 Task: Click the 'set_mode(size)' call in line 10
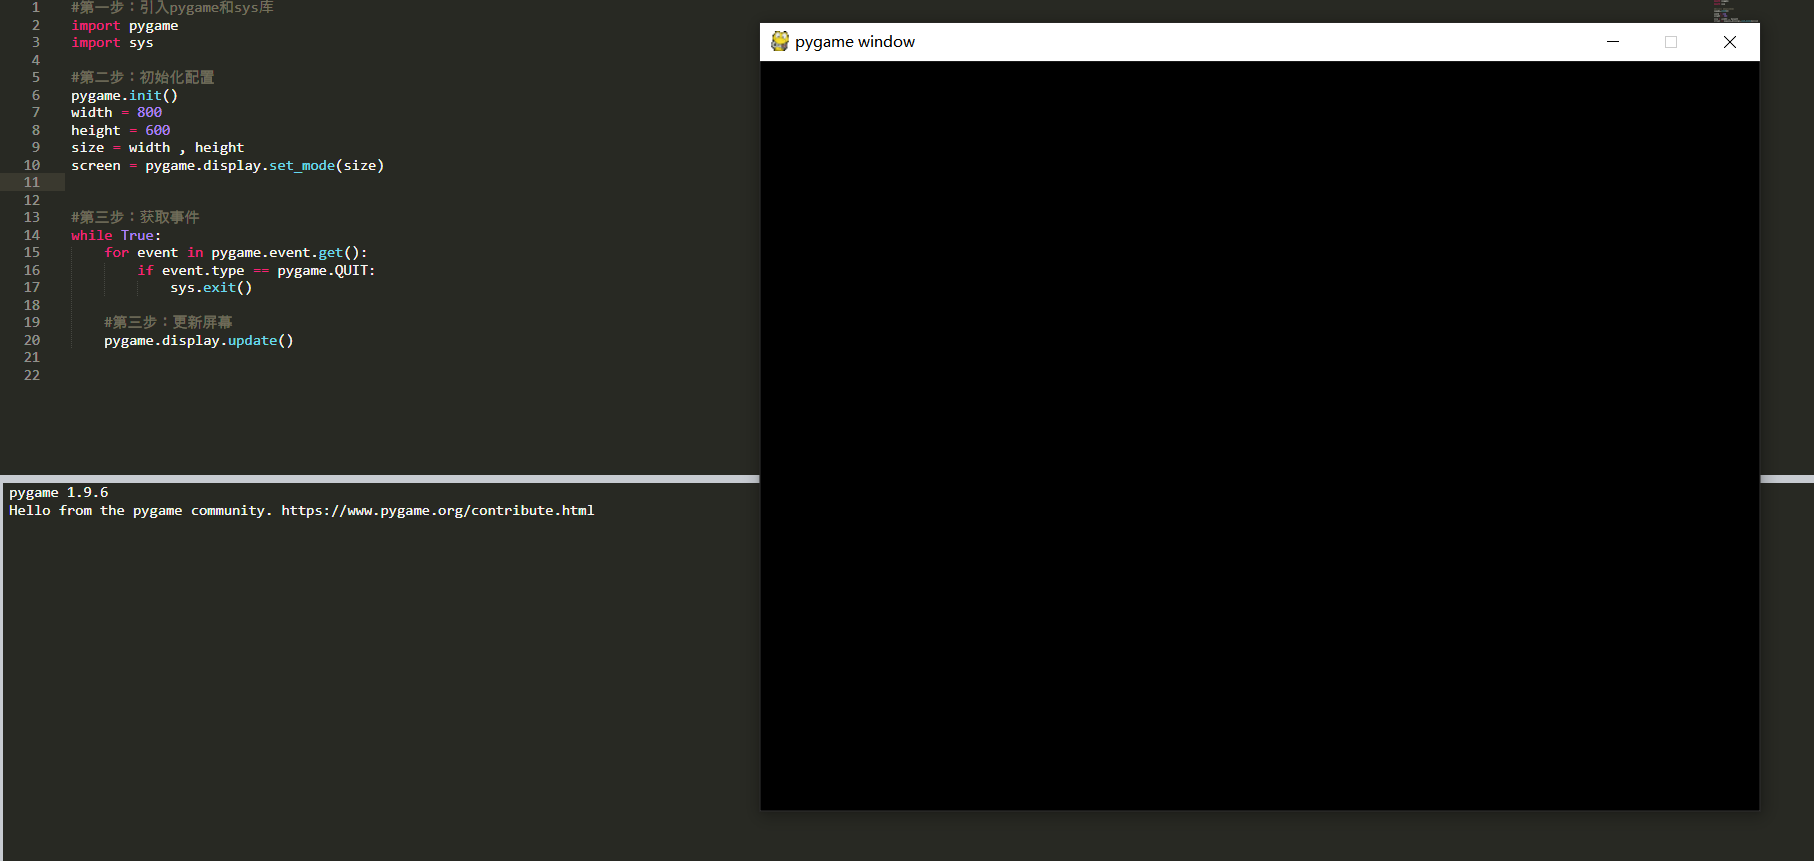click(326, 165)
